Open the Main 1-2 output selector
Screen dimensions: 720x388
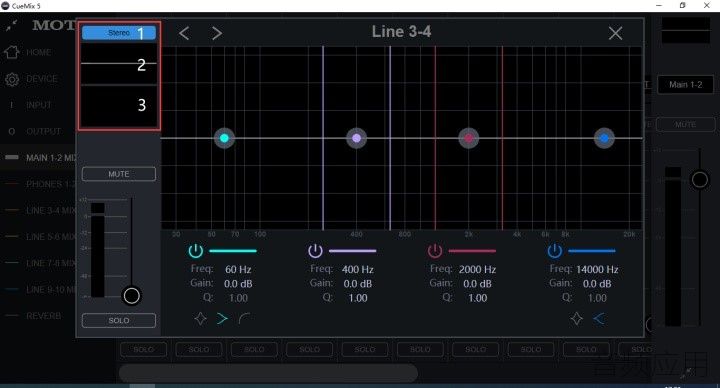pos(686,84)
